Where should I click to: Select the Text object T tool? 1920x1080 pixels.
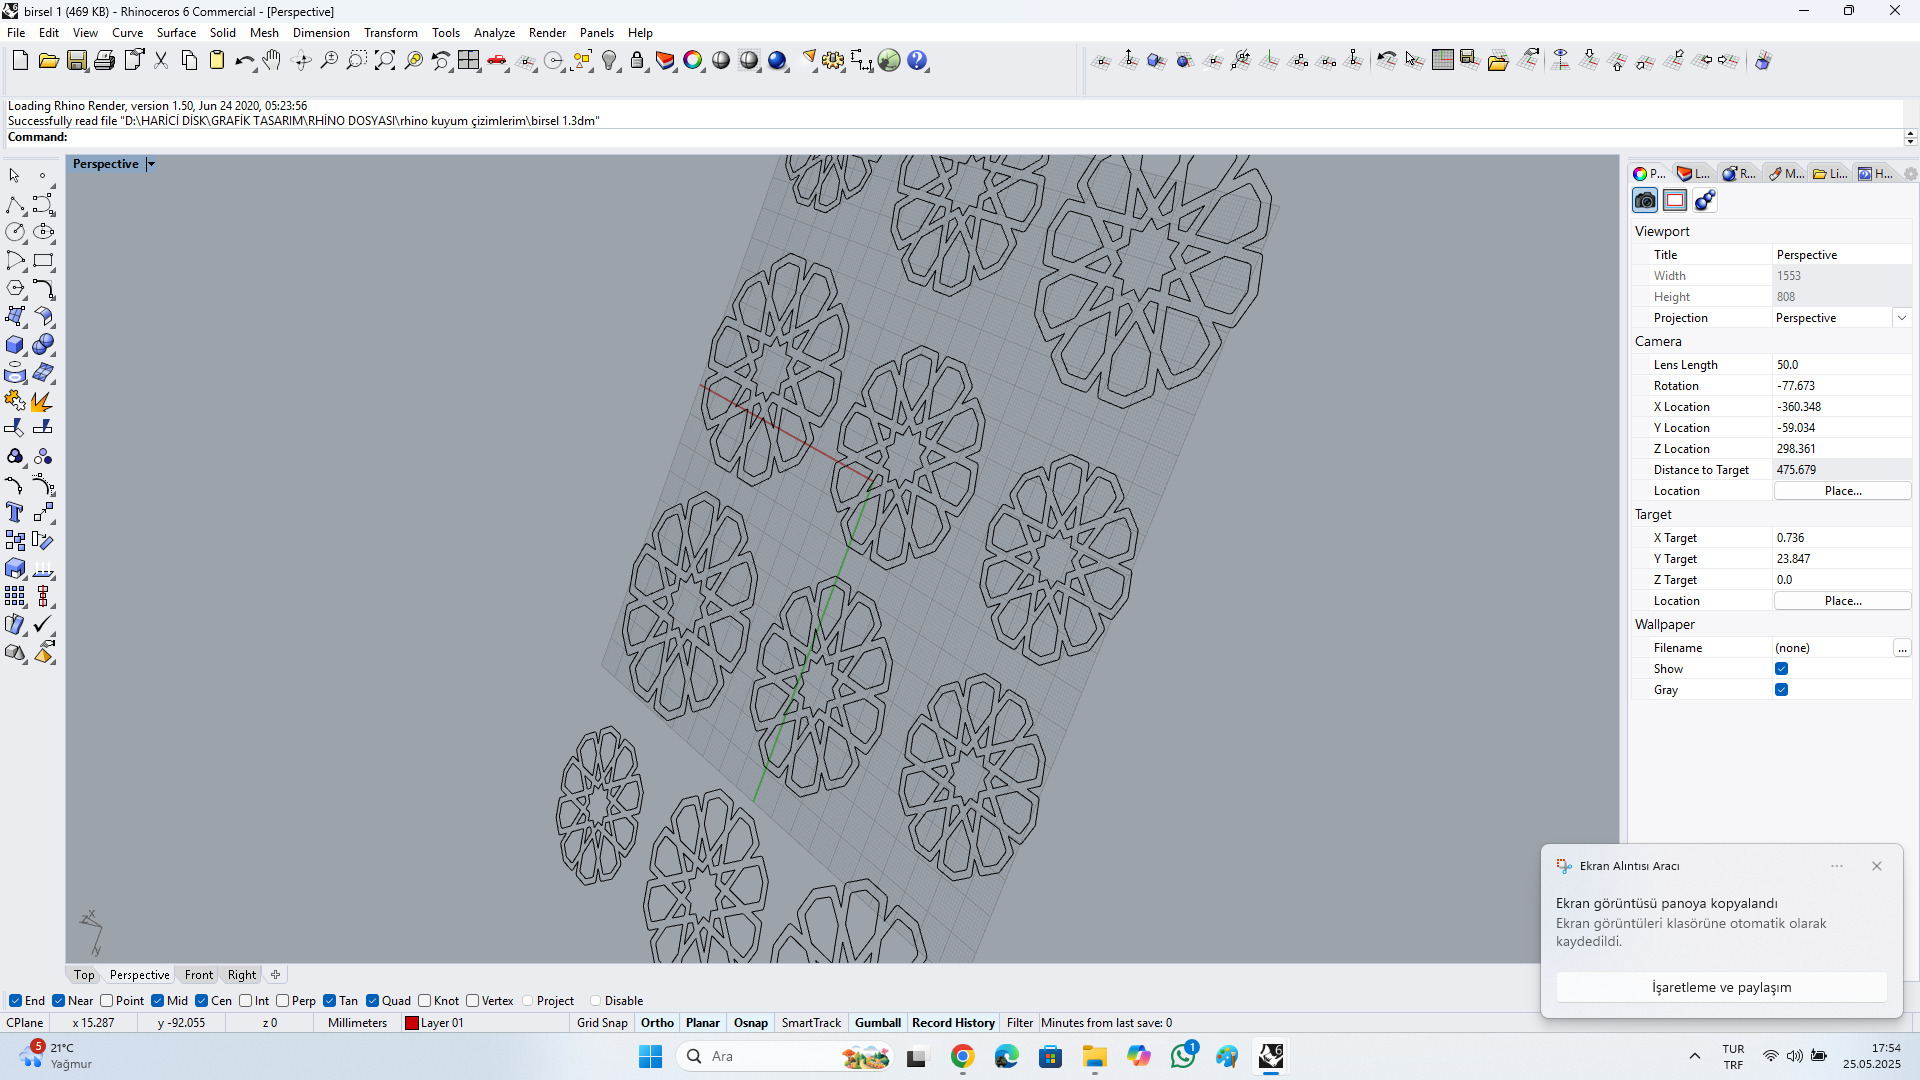point(15,513)
